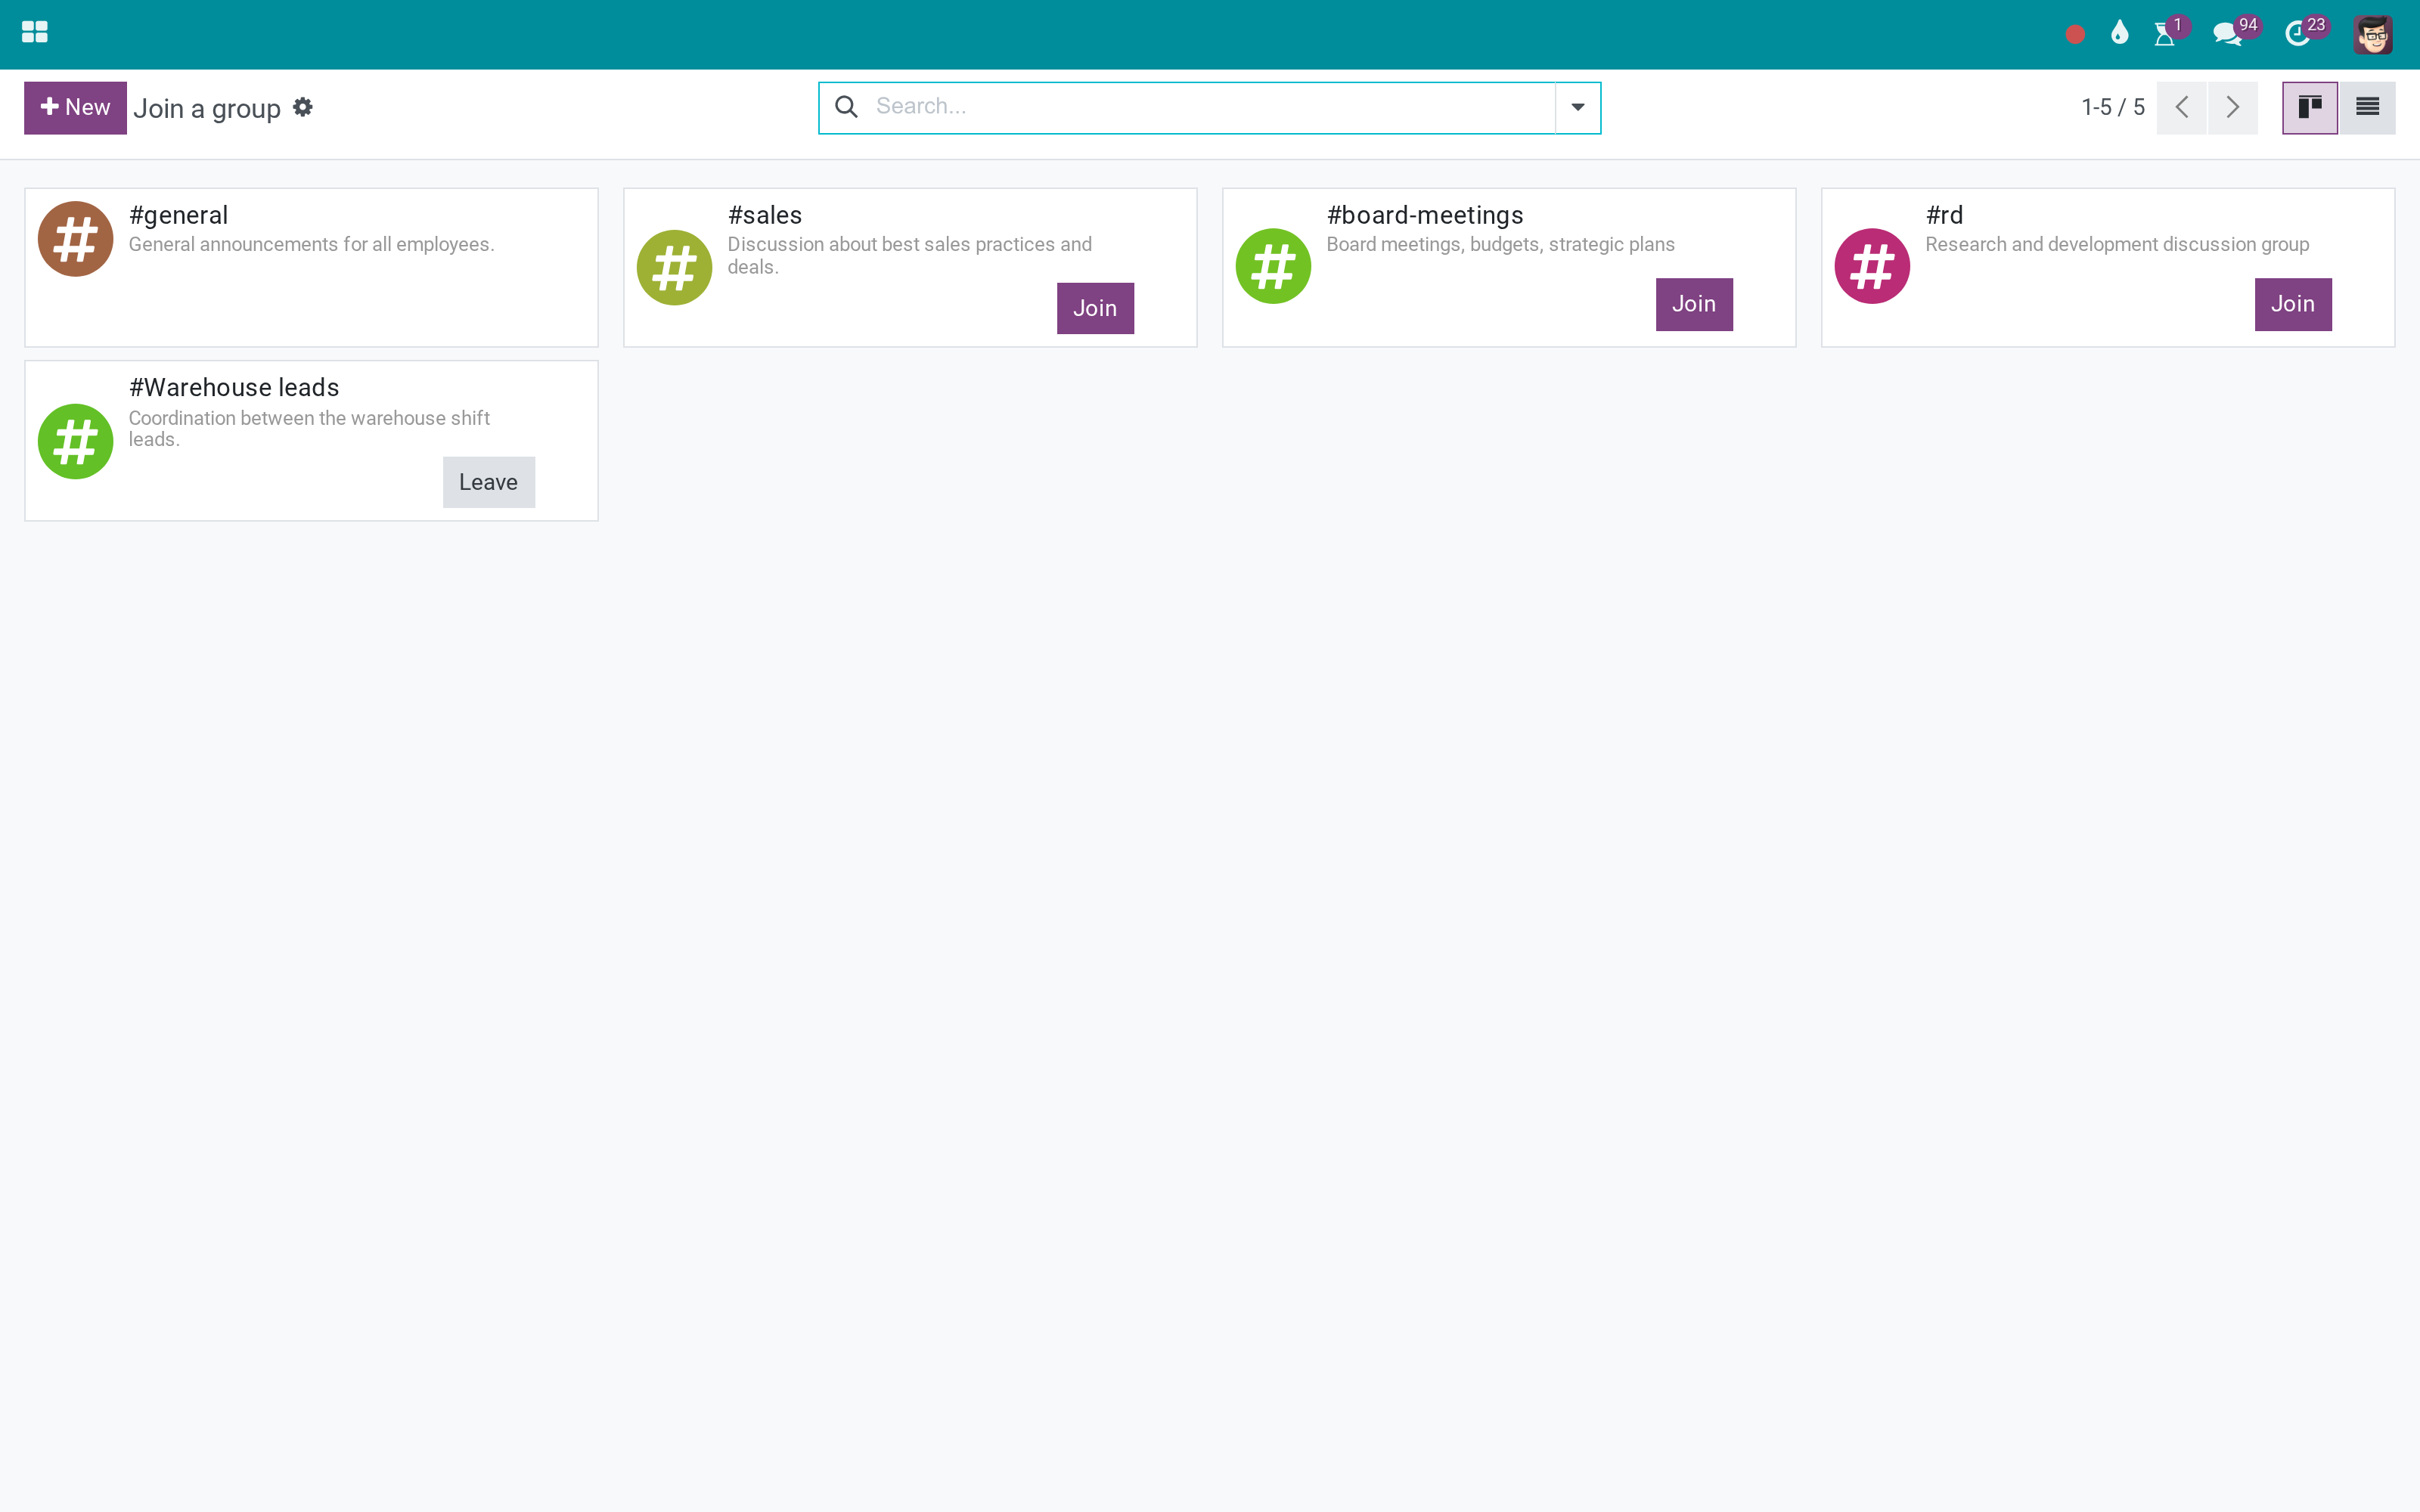
Task: Click the #board-meetings channel title
Action: [1425, 215]
